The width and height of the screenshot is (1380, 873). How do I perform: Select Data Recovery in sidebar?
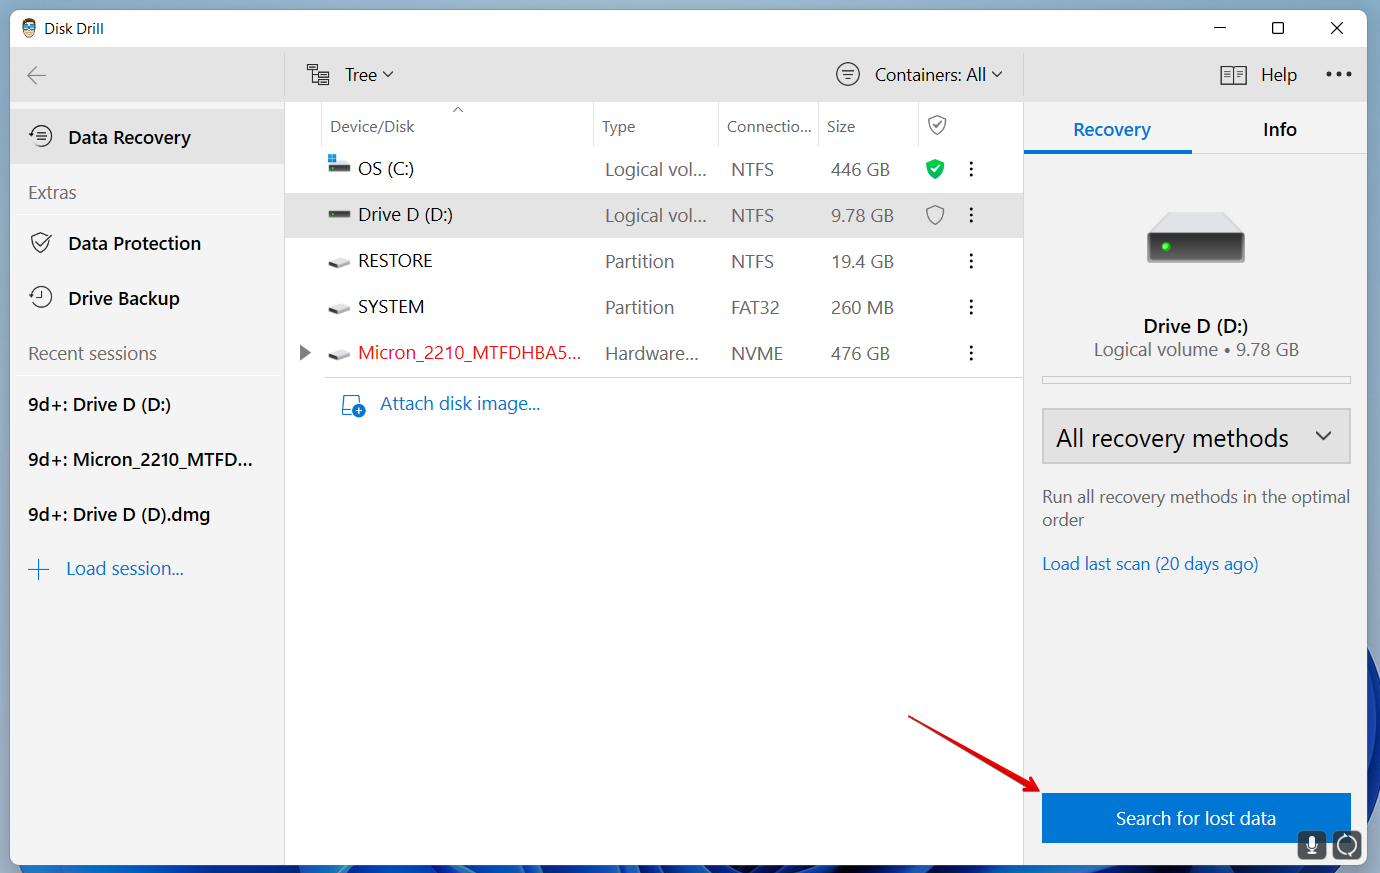[x=147, y=137]
